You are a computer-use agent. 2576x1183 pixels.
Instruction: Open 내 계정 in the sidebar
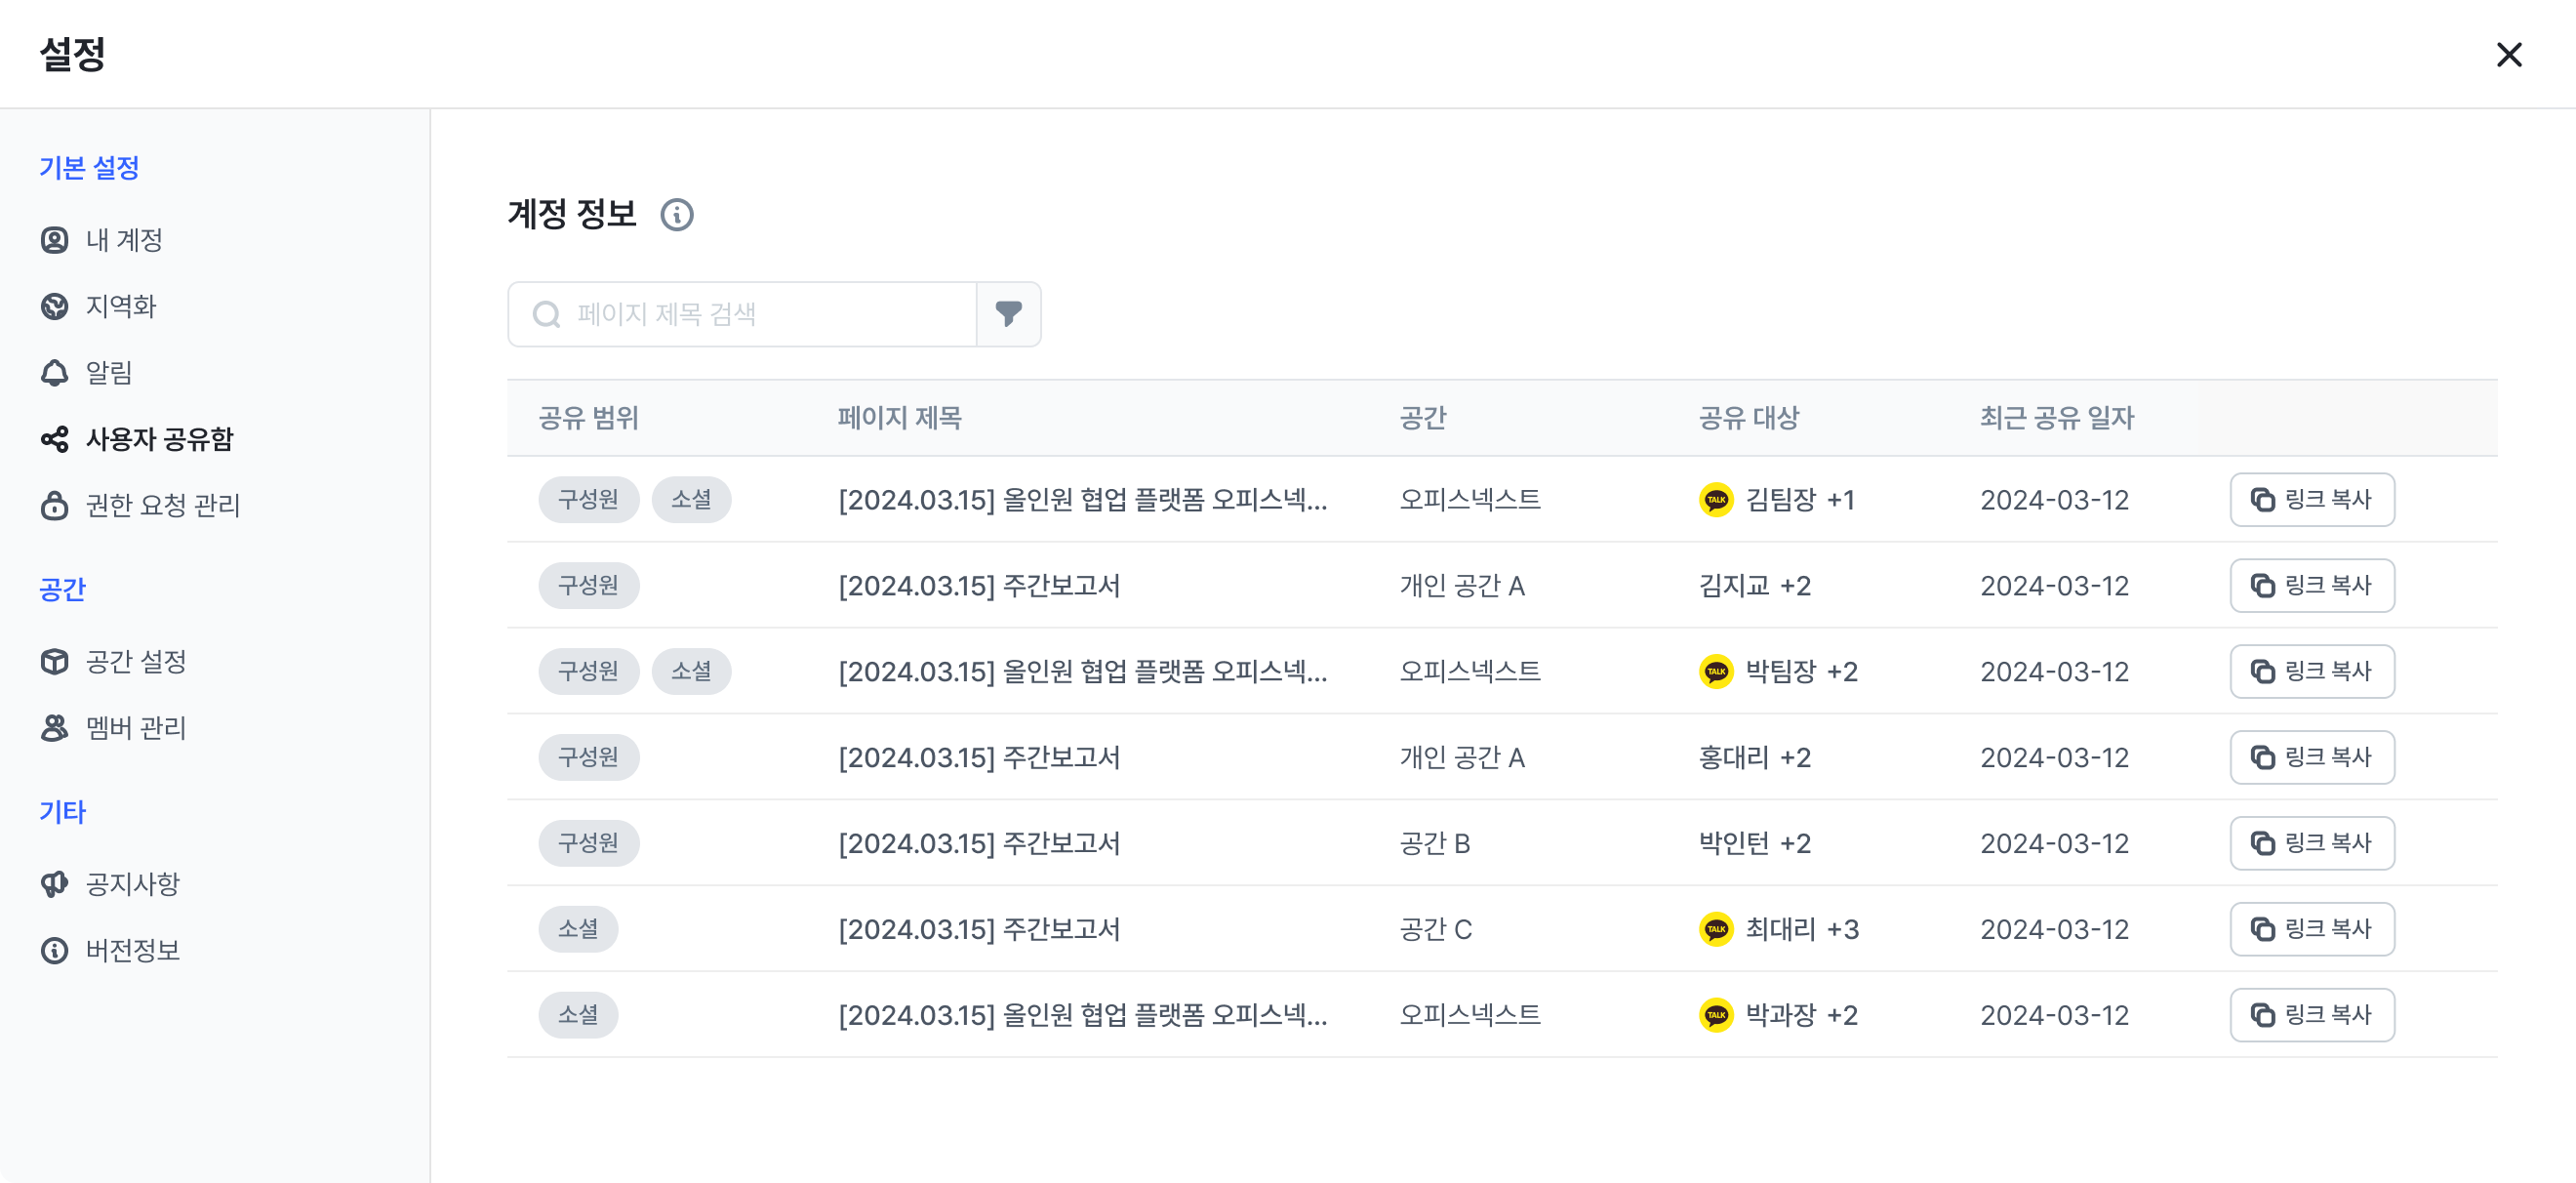pos(123,240)
